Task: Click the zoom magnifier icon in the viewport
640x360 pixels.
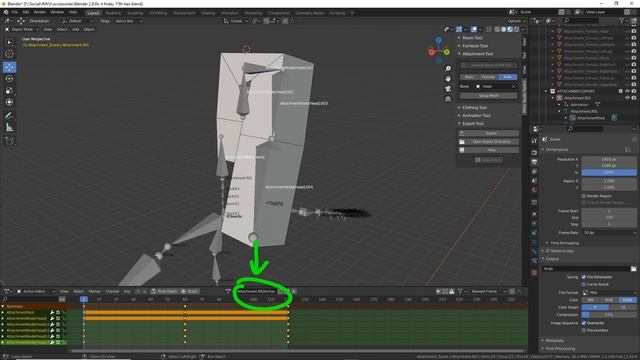Action: pyautogui.click(x=448, y=69)
